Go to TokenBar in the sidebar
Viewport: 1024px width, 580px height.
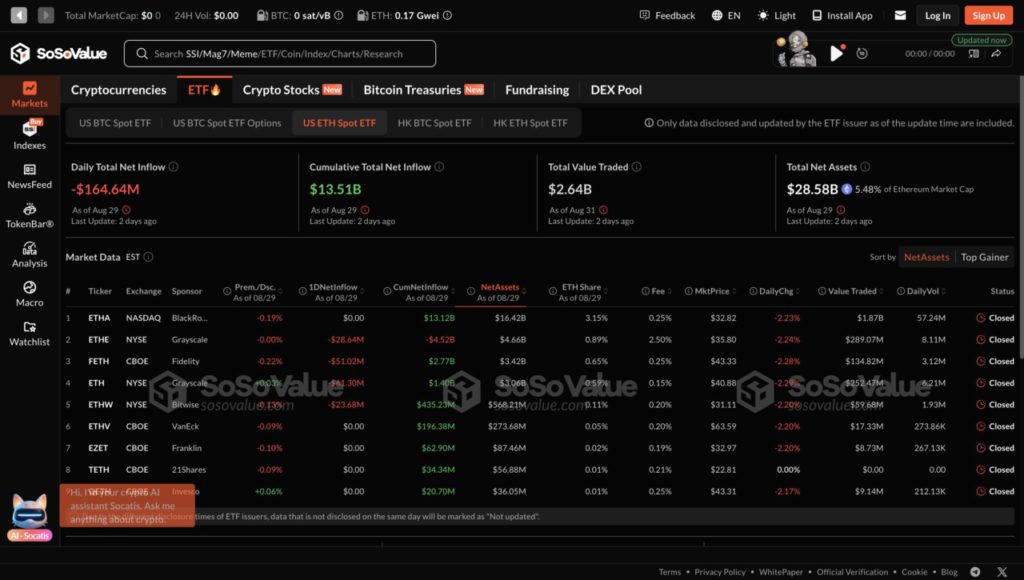click(x=29, y=215)
